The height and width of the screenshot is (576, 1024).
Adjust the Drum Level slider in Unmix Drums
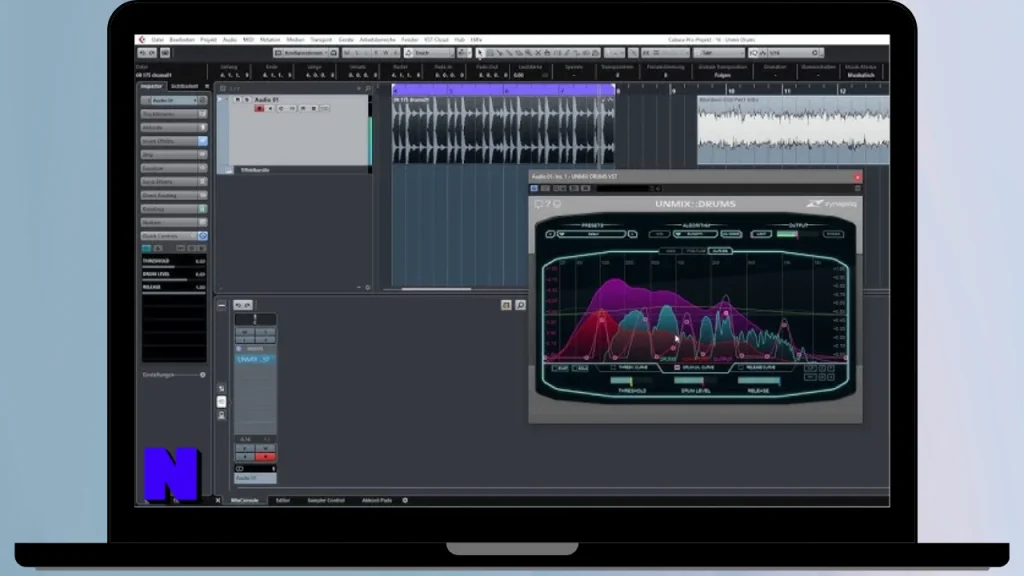[694, 380]
